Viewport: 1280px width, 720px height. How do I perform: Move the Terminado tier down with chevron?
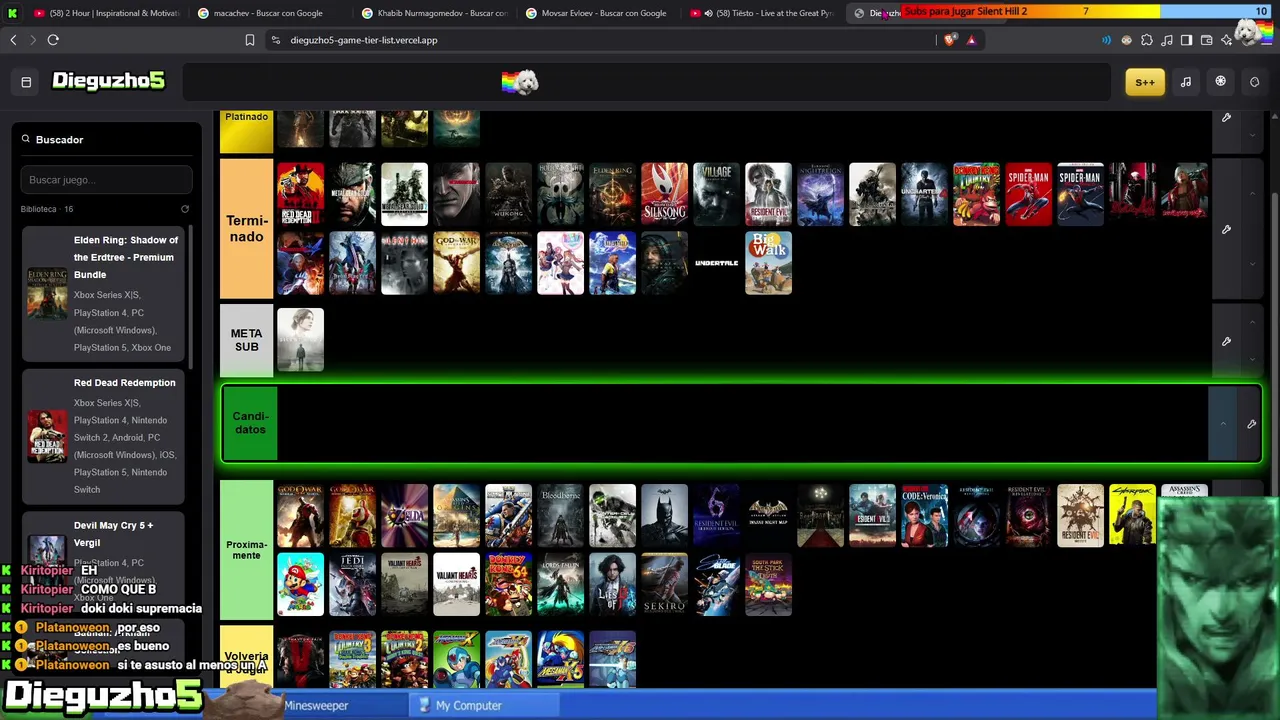pos(1252,264)
